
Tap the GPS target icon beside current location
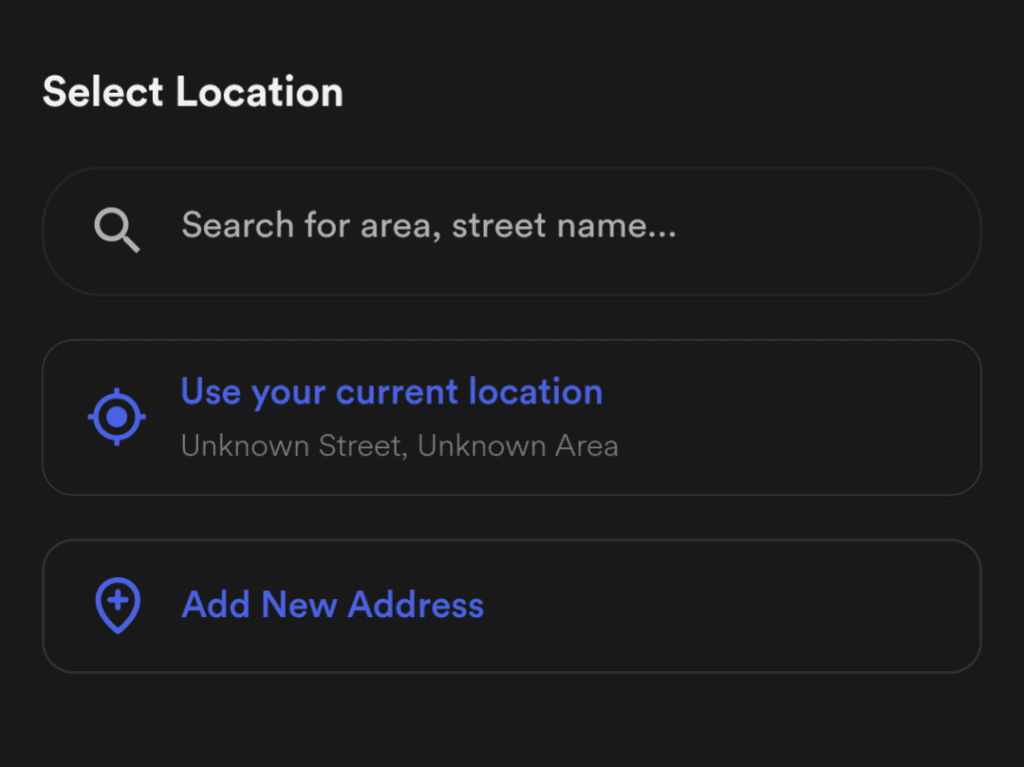click(x=117, y=416)
